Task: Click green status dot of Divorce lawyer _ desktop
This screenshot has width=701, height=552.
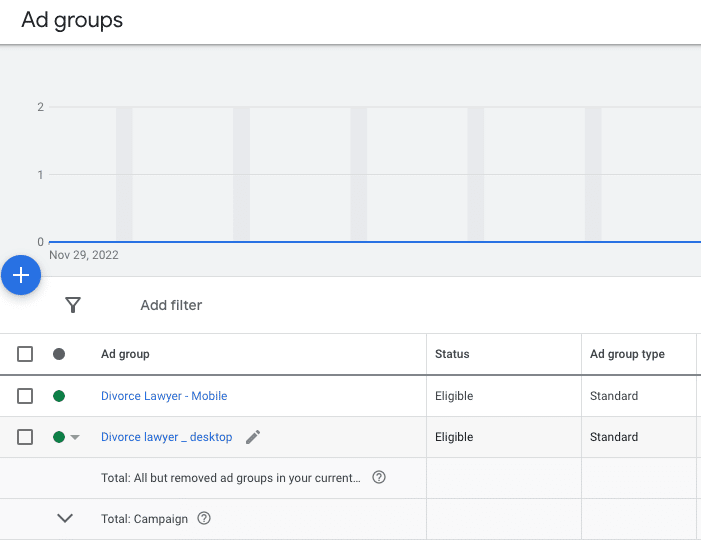Action: pos(59,437)
